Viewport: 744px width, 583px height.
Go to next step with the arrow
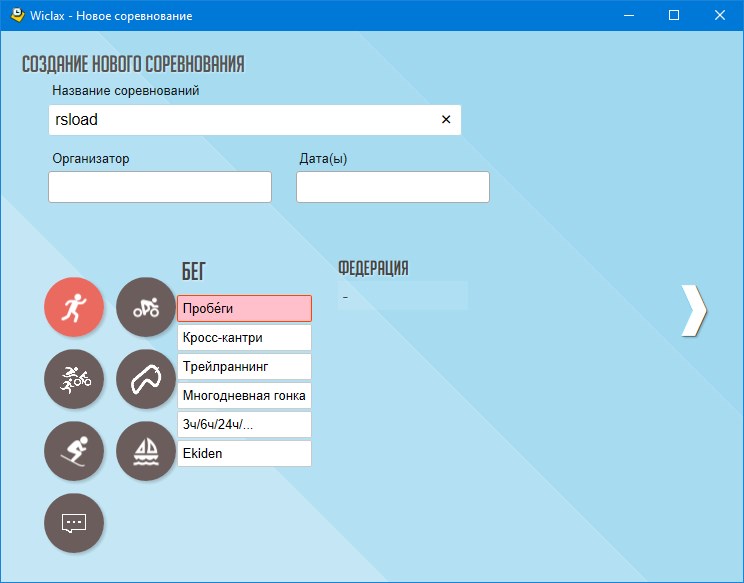click(x=694, y=311)
